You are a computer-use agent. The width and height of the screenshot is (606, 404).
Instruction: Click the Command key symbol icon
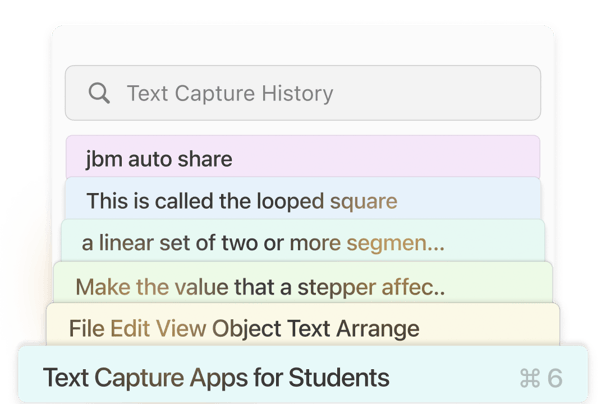(530, 378)
